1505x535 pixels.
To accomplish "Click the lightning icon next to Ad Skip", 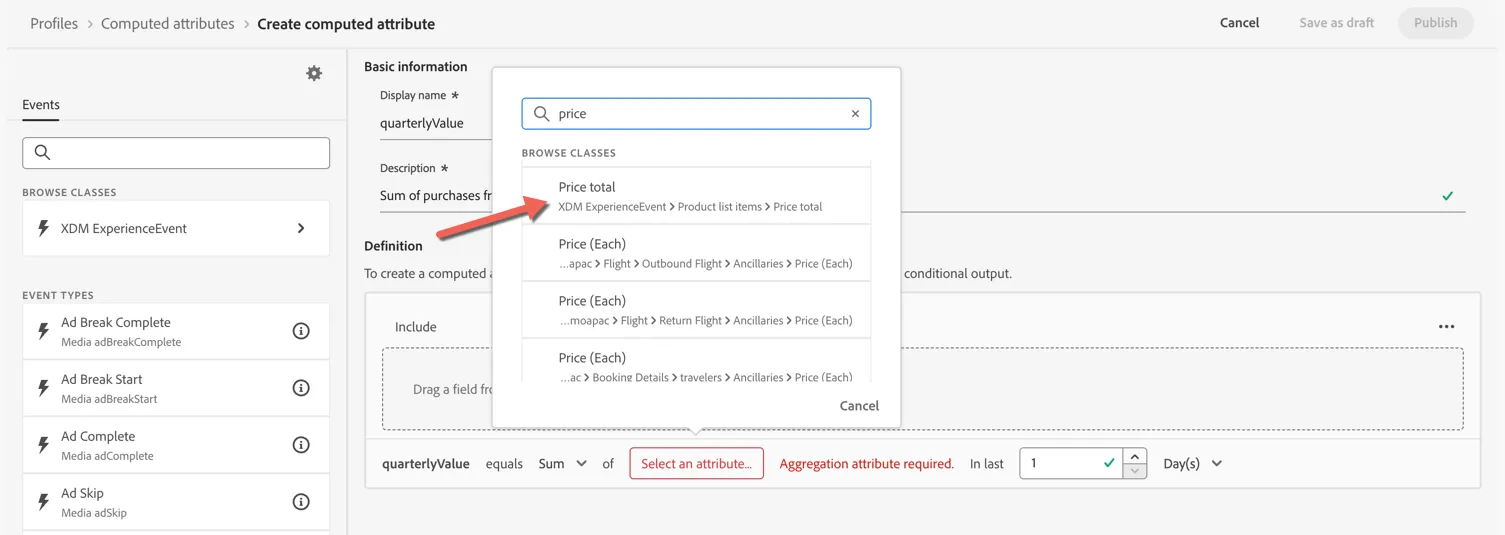I will [43, 502].
